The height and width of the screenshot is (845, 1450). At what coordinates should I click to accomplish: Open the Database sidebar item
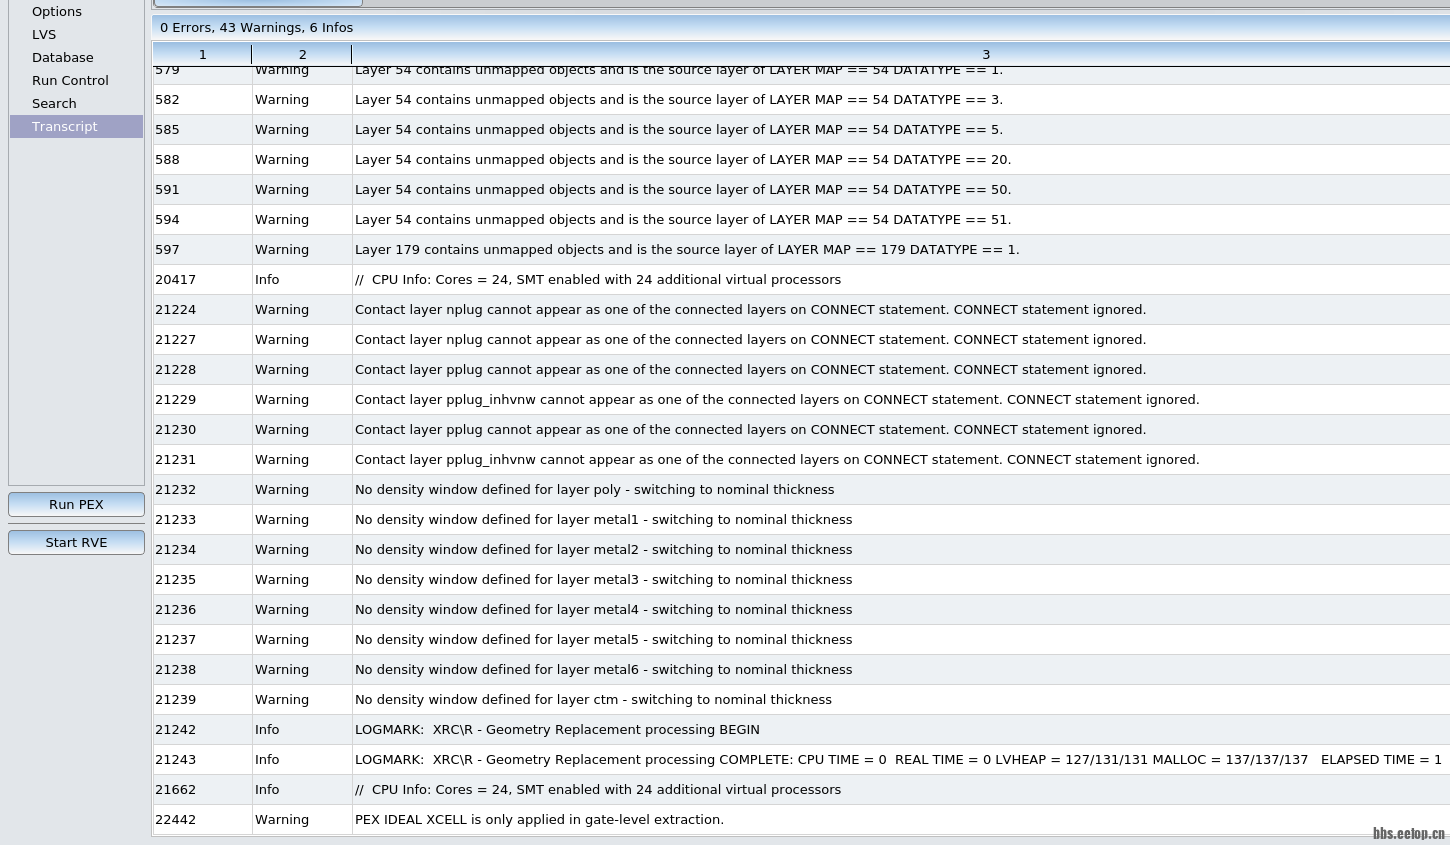(x=62, y=58)
